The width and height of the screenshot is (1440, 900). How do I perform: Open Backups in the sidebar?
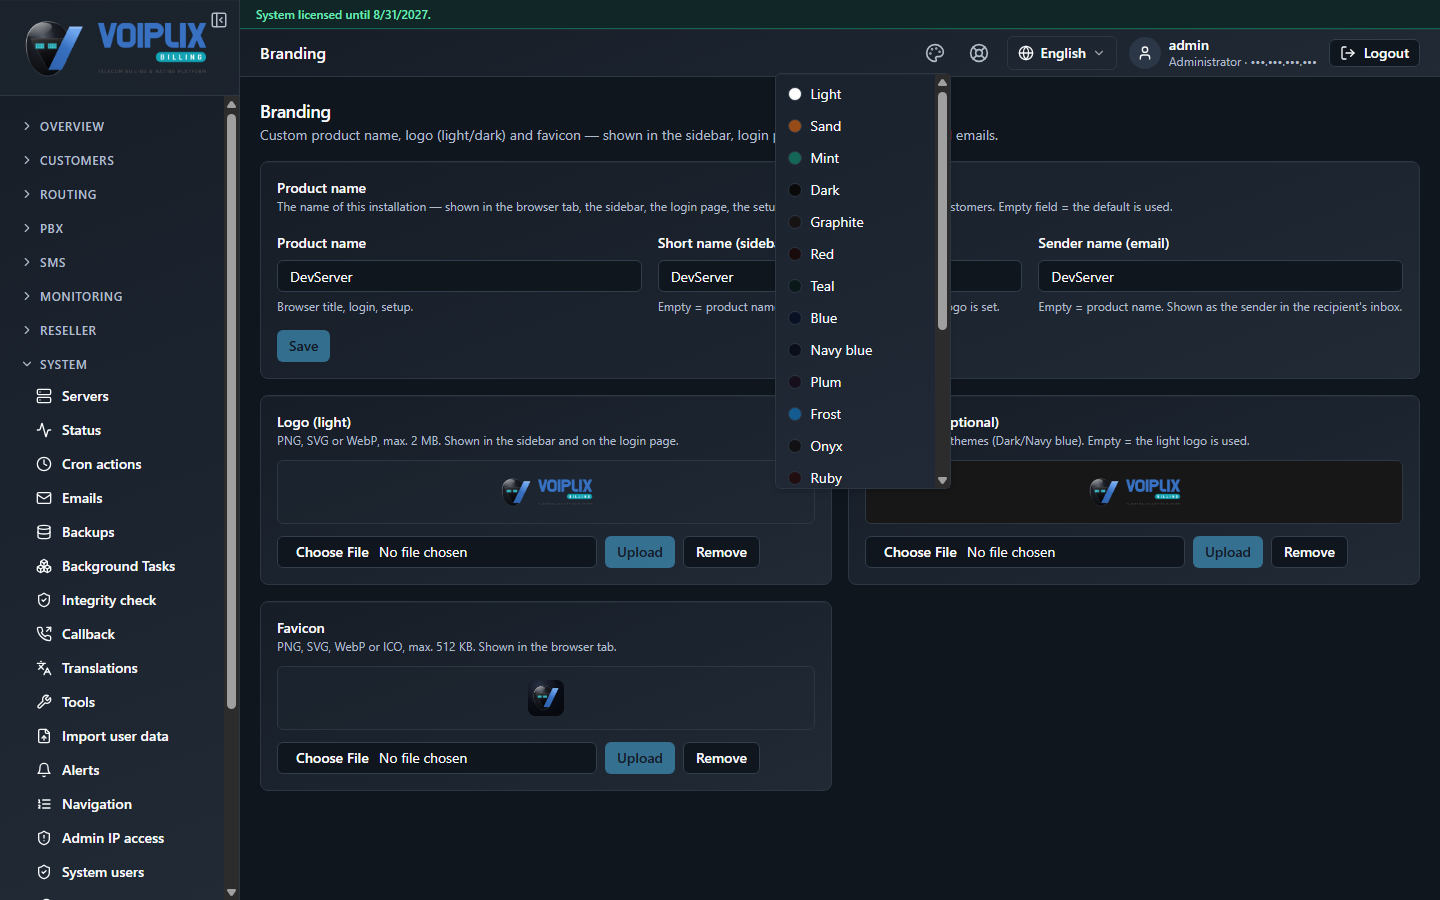(88, 532)
